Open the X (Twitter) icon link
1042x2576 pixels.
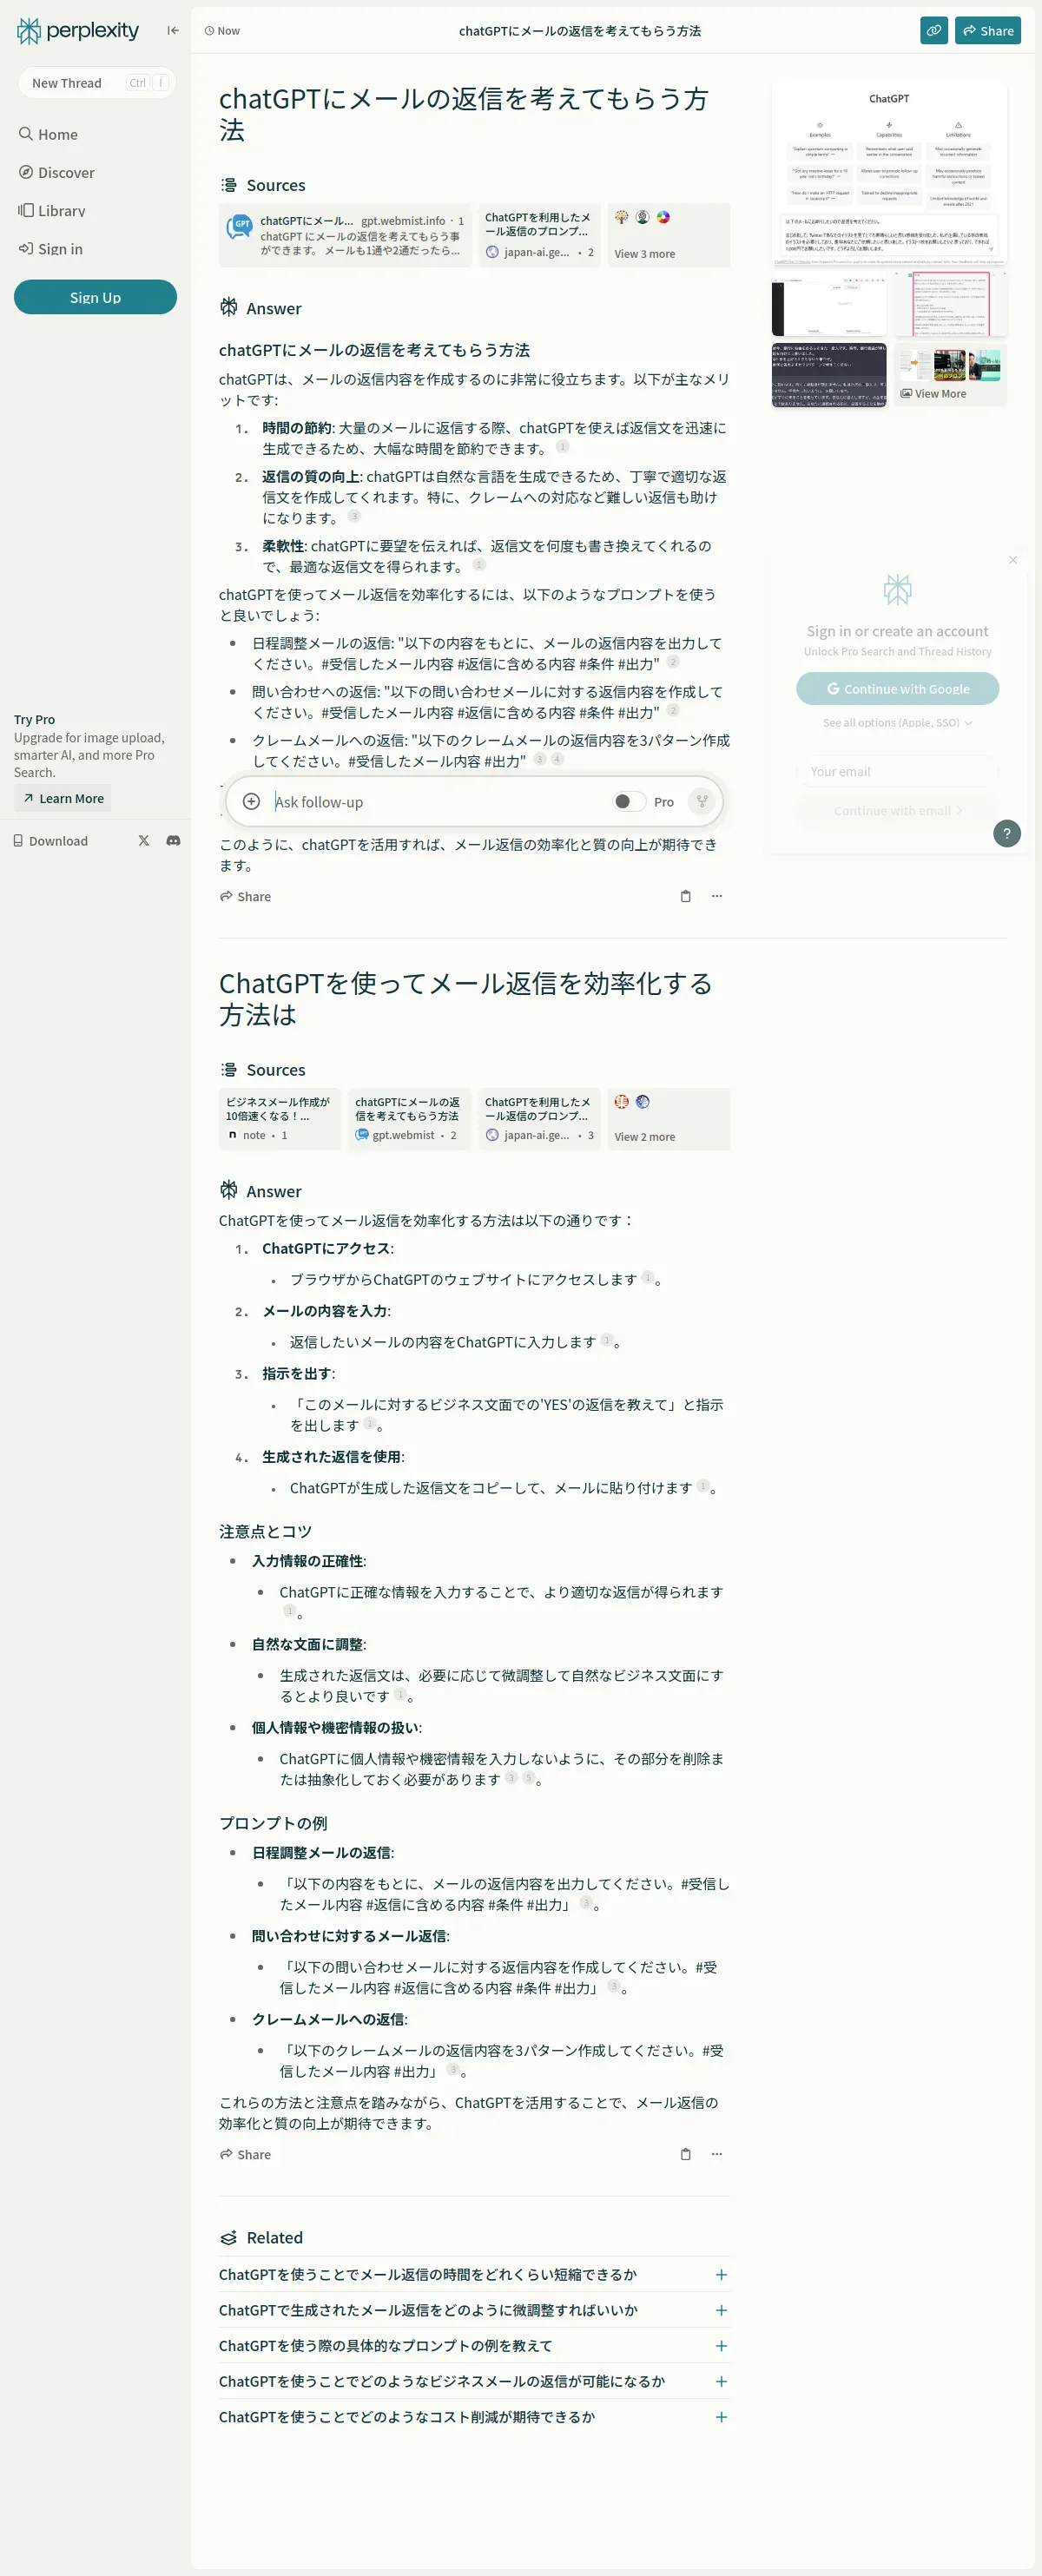click(x=144, y=841)
